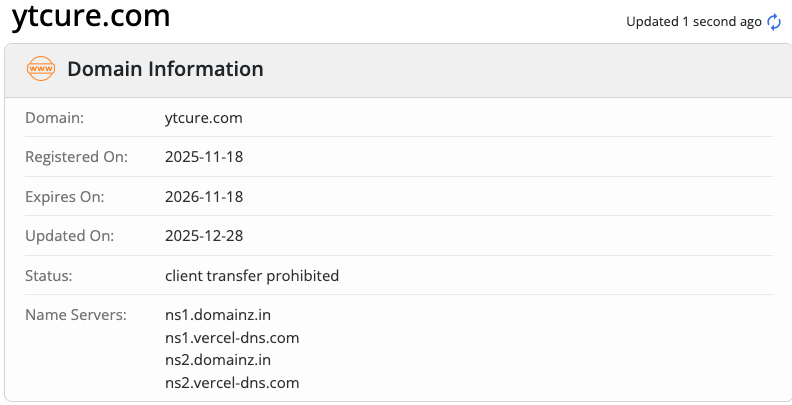Click the 'client transfer prohibited' status

tap(252, 275)
